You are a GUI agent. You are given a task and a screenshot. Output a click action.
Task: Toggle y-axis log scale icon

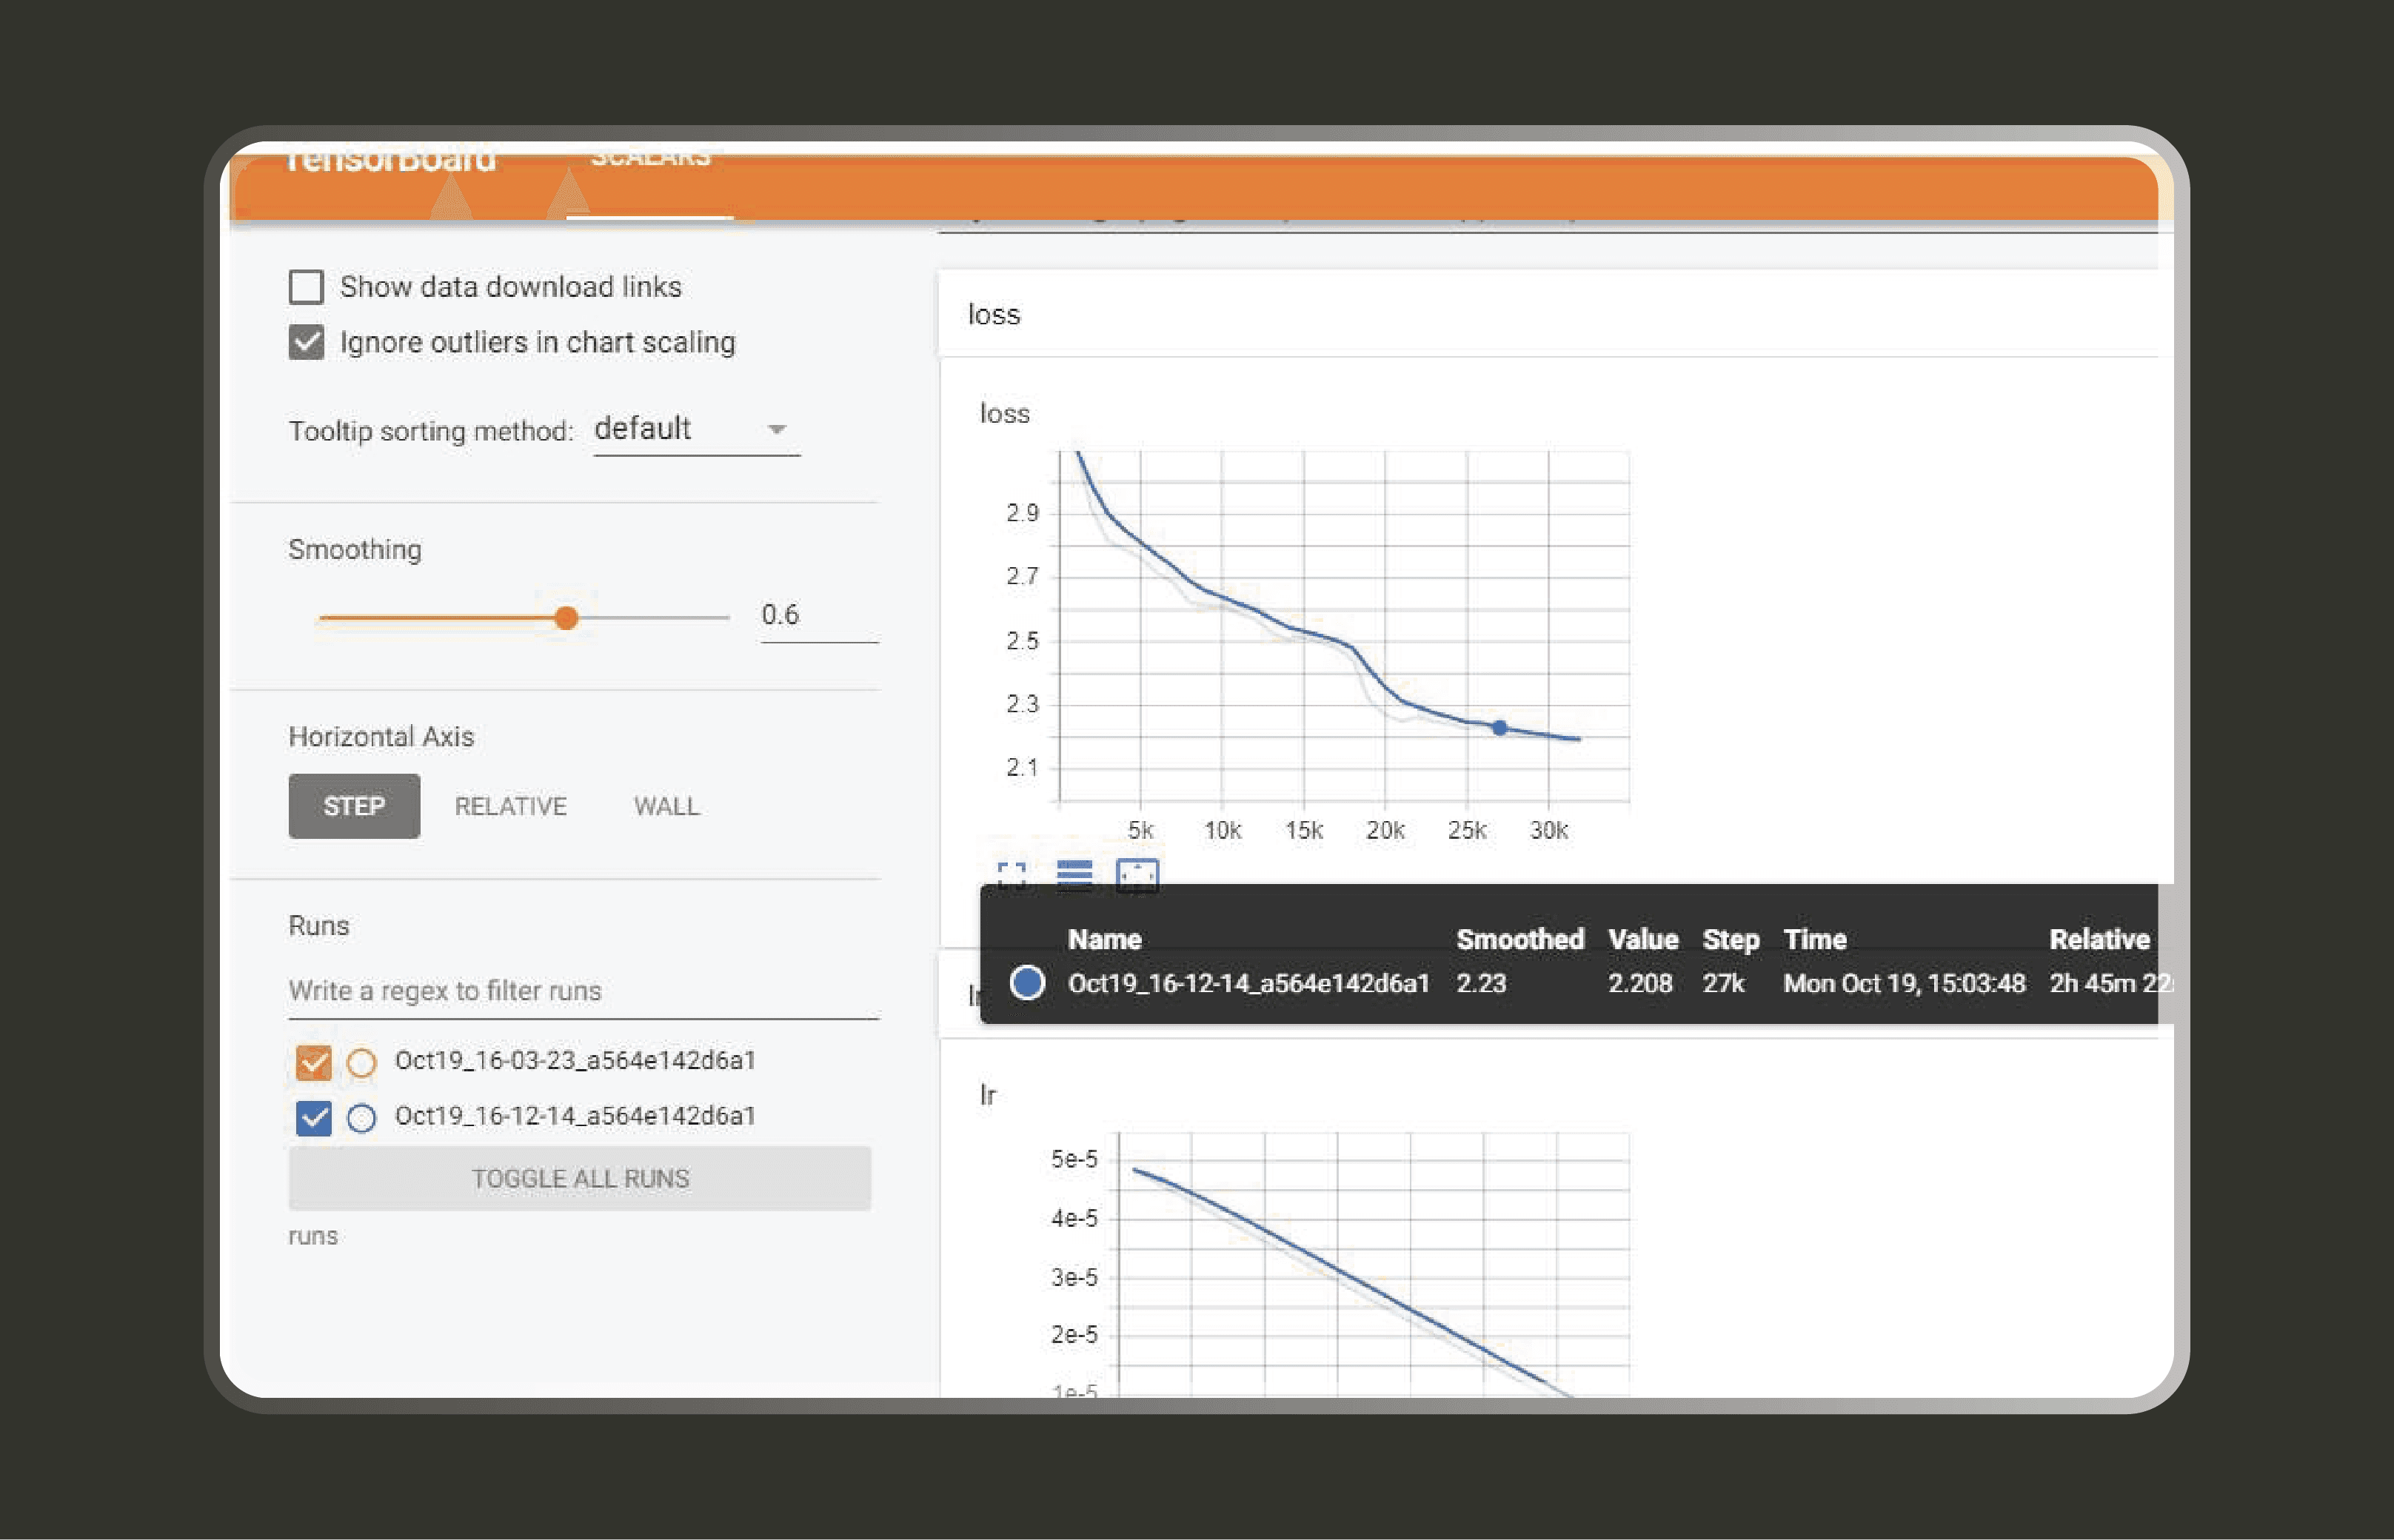1074,874
